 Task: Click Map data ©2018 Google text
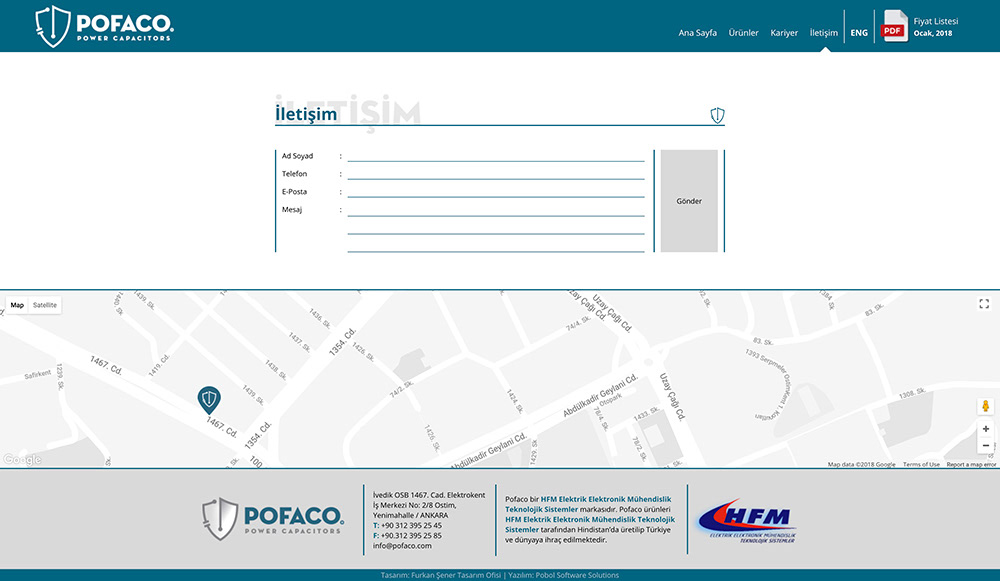pyautogui.click(x=861, y=464)
